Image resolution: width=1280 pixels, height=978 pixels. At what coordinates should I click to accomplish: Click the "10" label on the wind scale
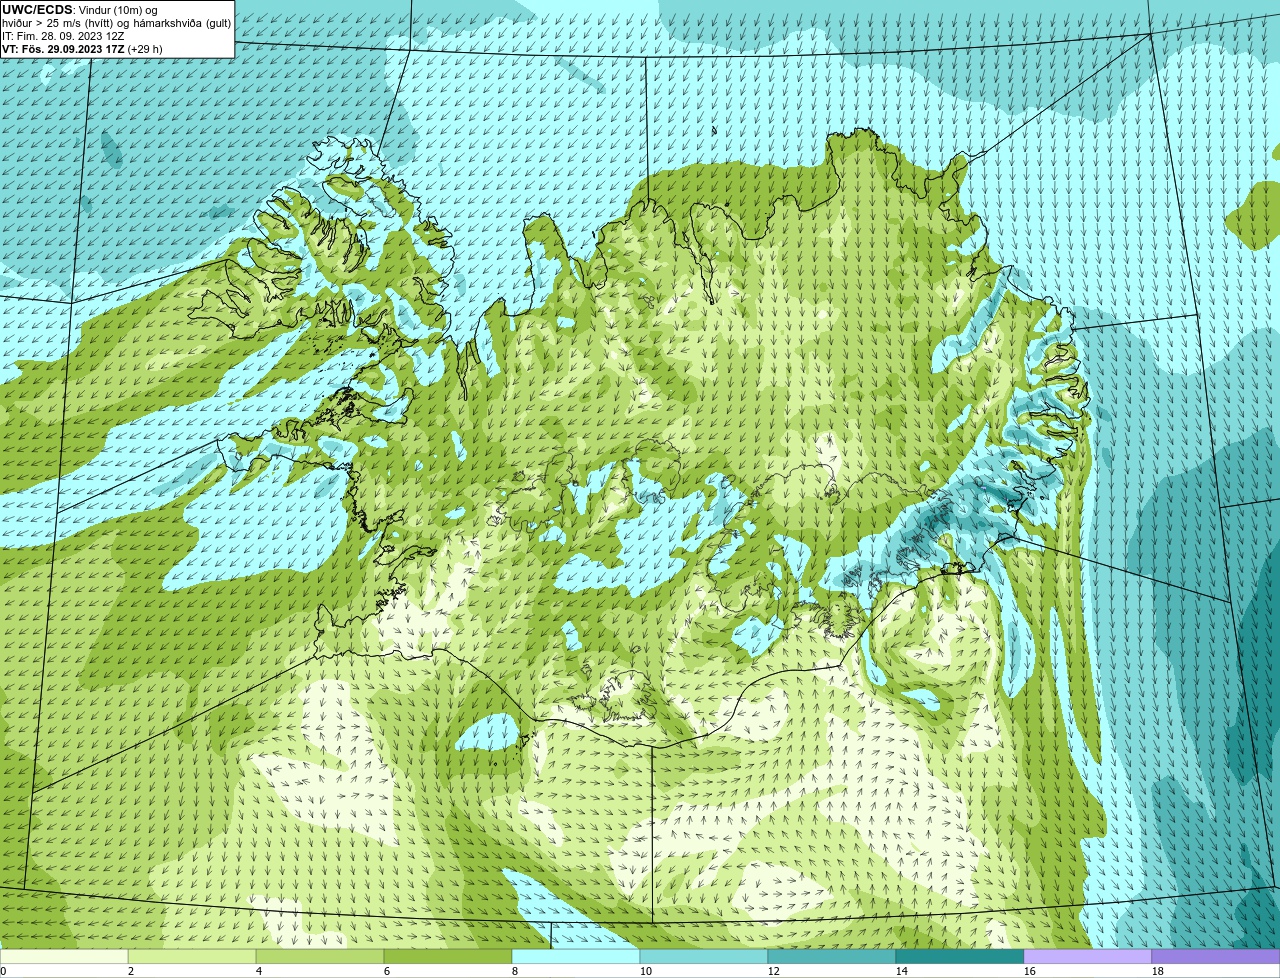[646, 971]
